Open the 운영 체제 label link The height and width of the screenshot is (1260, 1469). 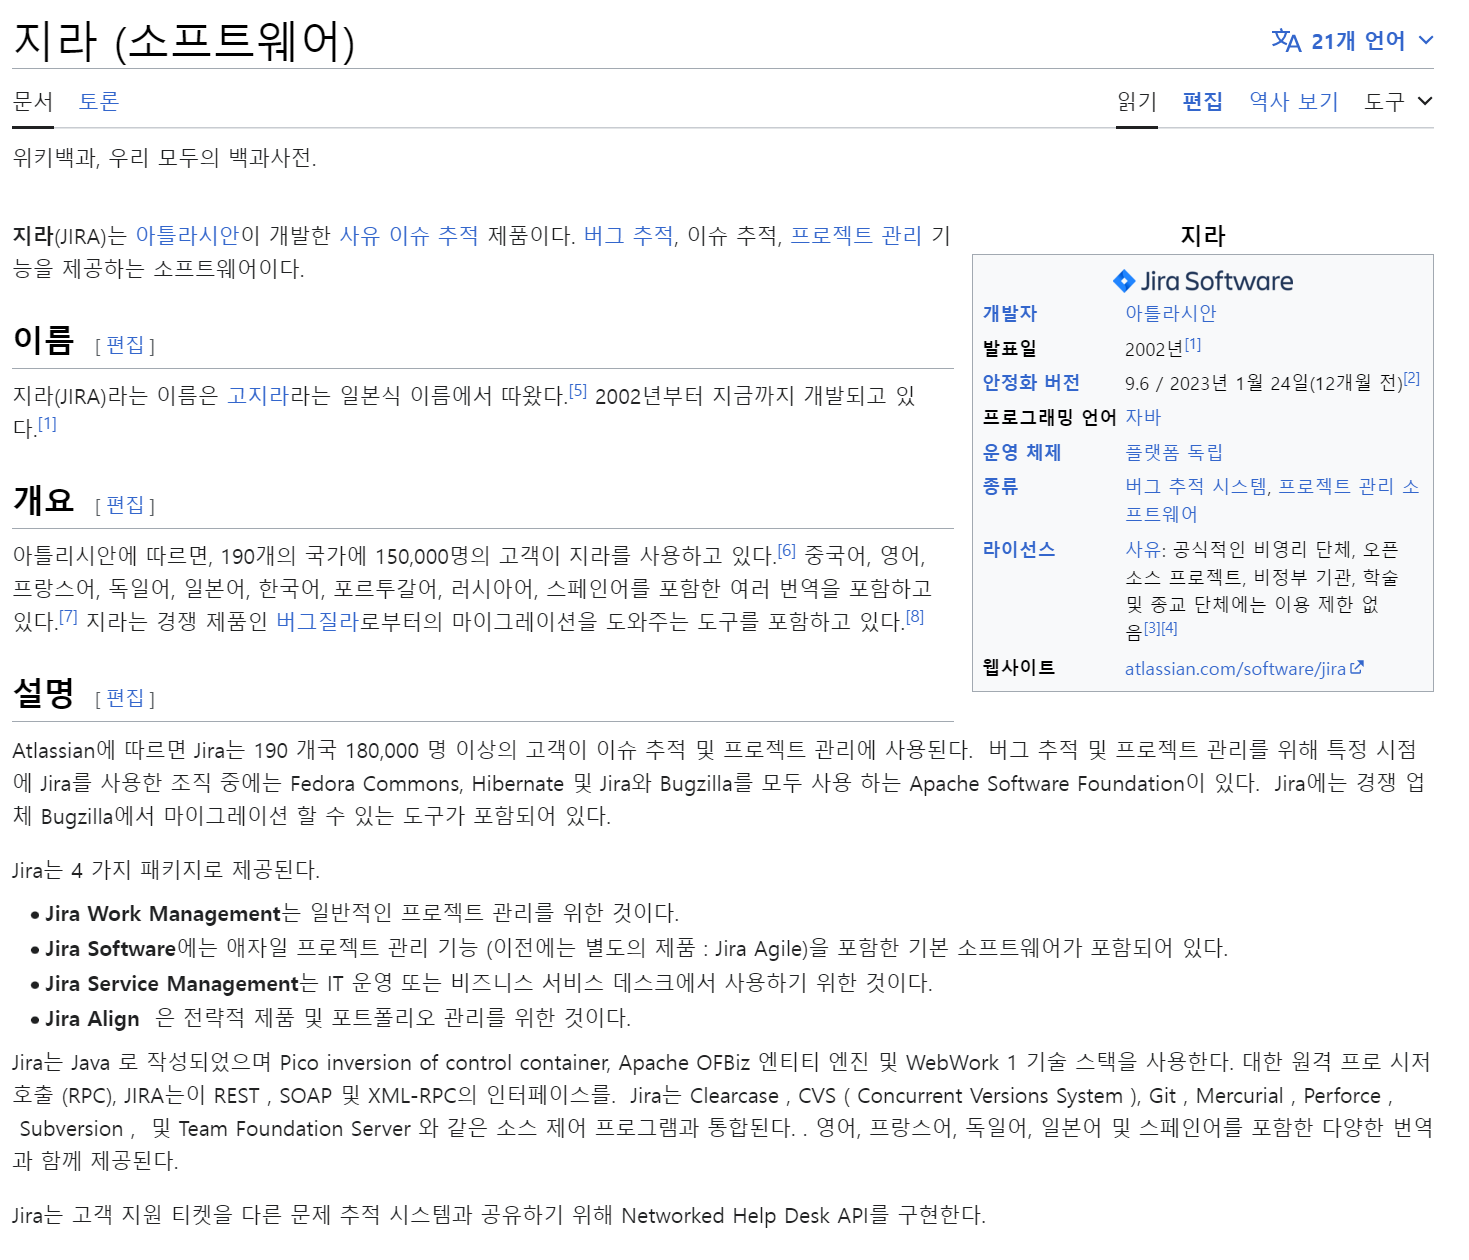click(1022, 452)
